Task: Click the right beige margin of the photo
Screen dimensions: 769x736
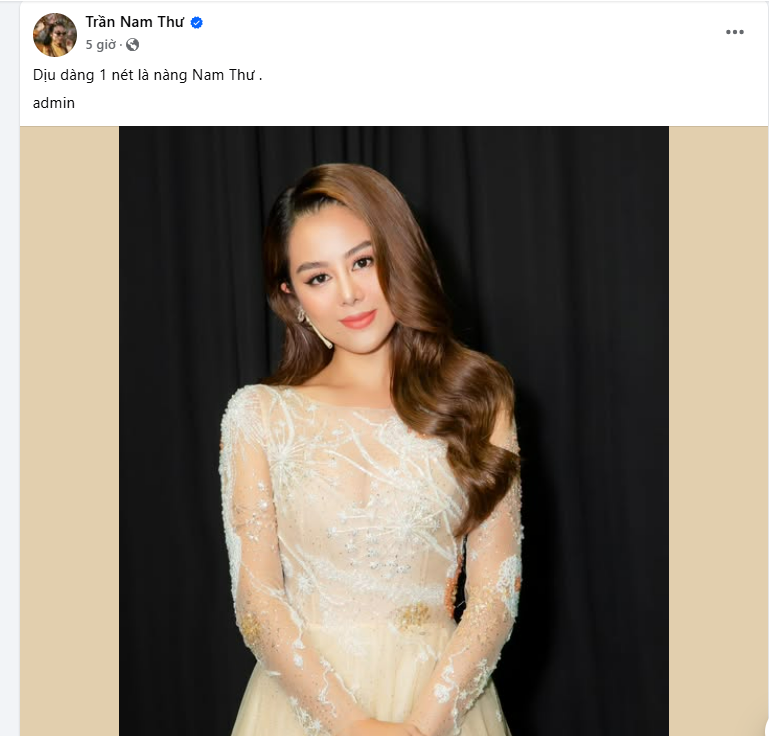Action: 718,430
